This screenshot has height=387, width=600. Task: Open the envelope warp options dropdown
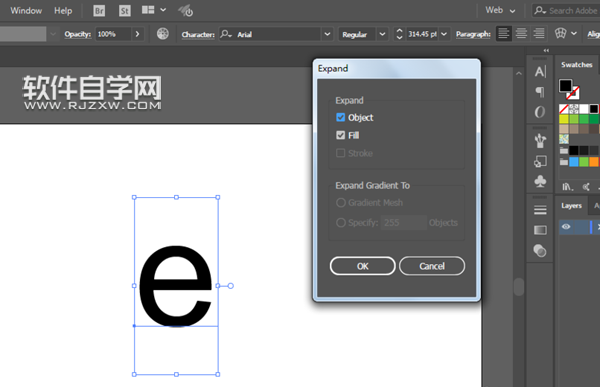click(x=574, y=34)
